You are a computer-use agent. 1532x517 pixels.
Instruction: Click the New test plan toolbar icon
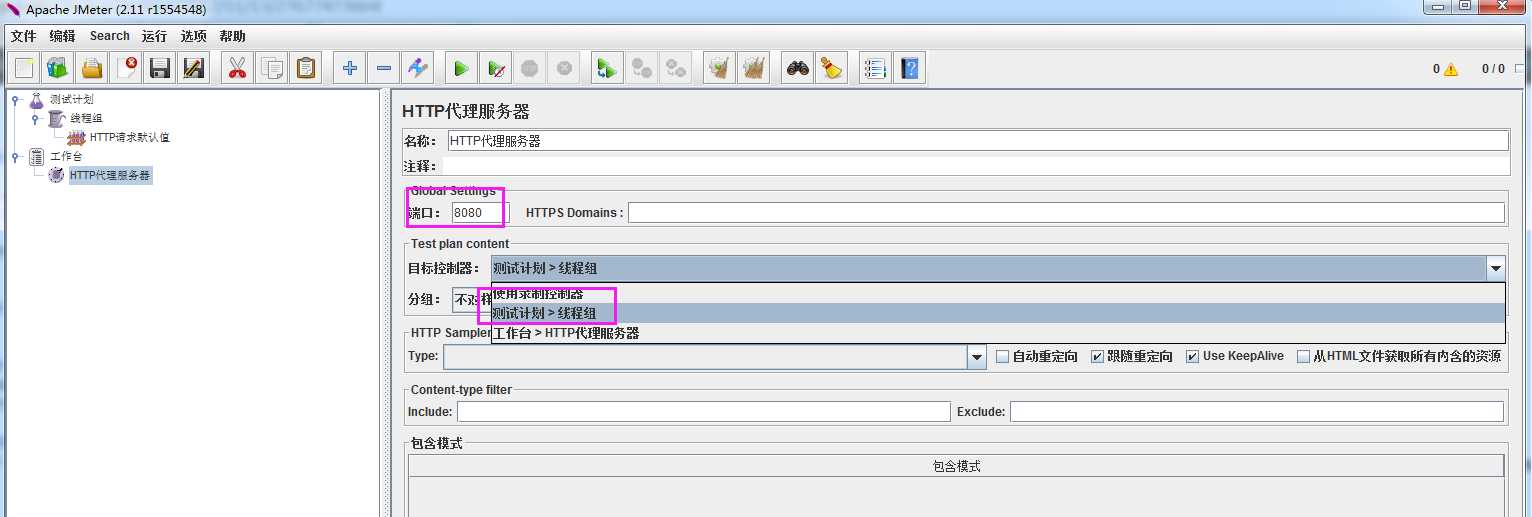pyautogui.click(x=24, y=68)
